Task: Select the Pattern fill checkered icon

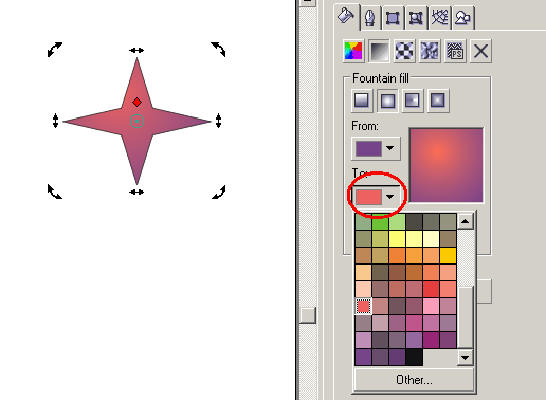Action: (x=404, y=51)
